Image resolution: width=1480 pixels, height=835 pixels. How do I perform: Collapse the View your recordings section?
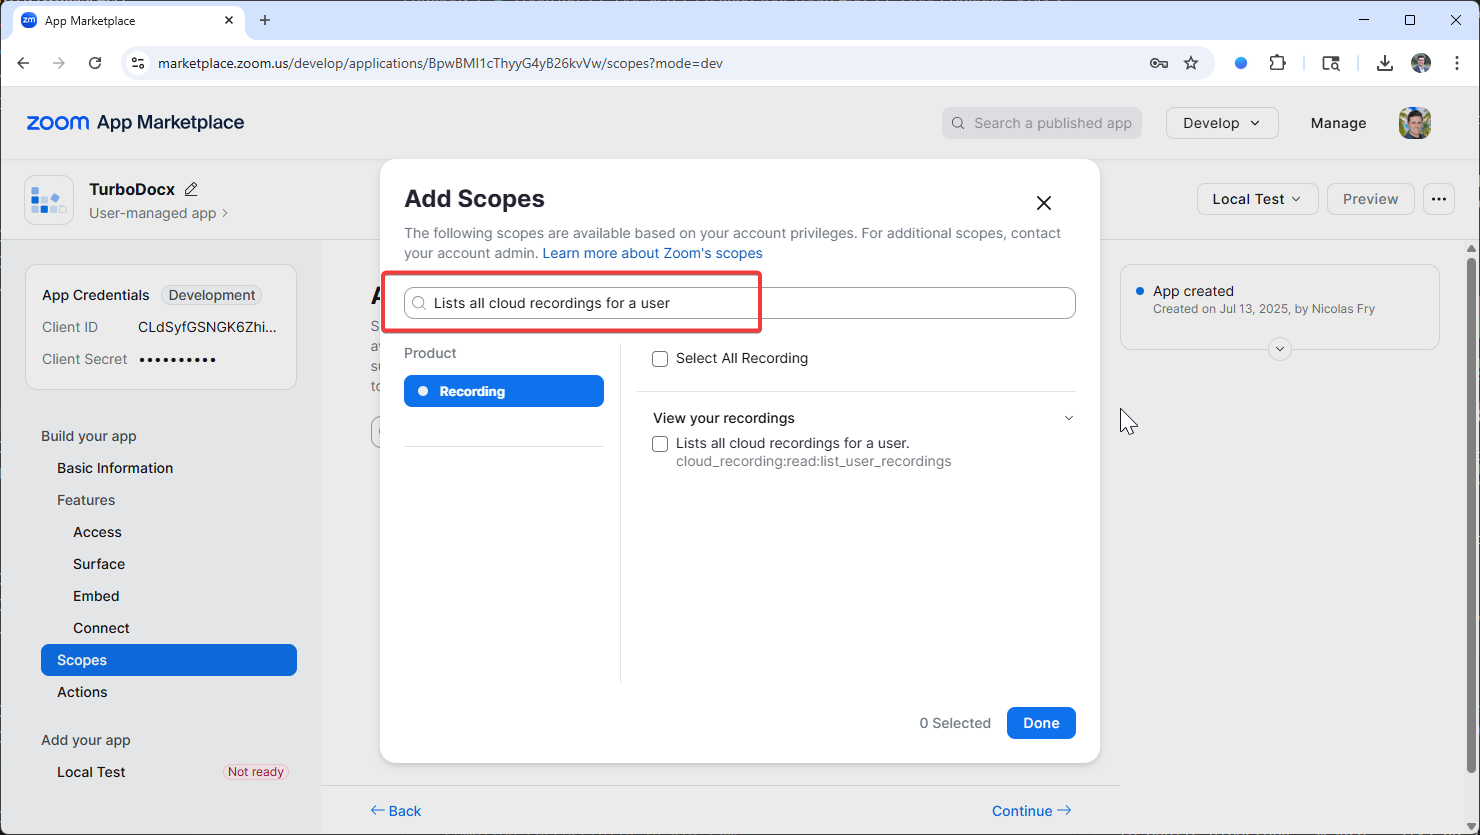point(1069,418)
